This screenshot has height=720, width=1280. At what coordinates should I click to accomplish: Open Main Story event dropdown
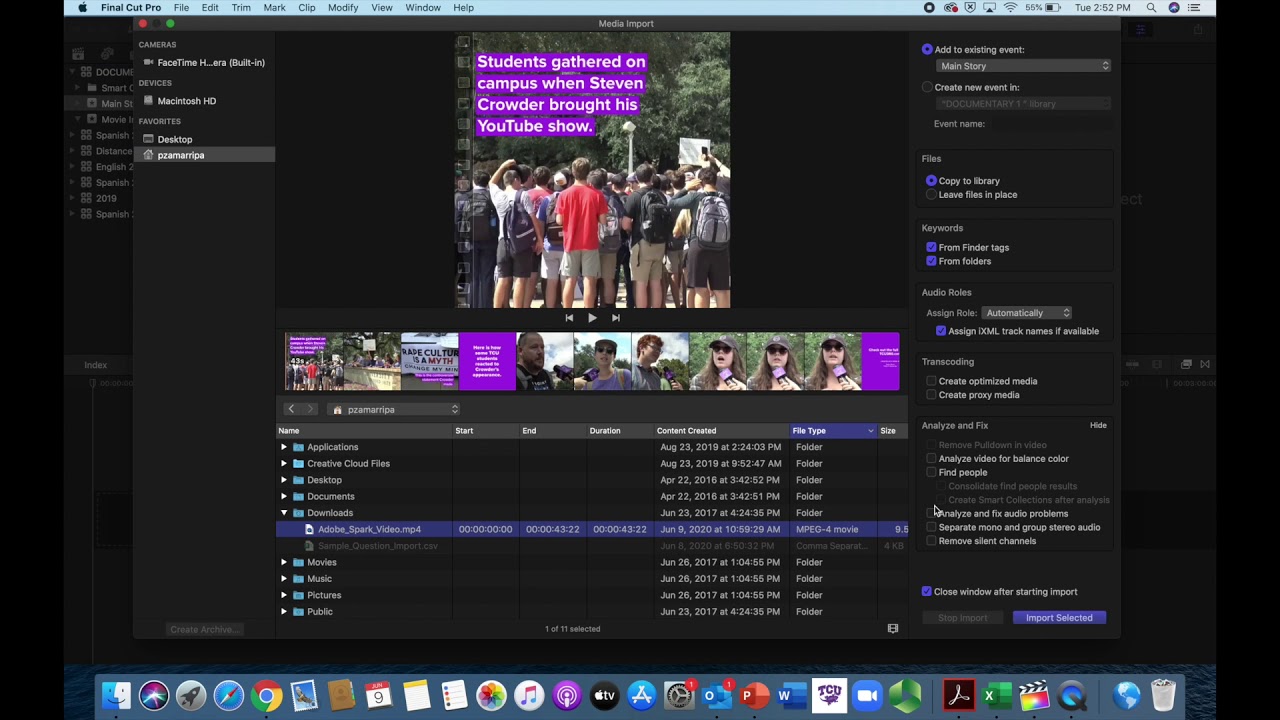[x=1024, y=66]
